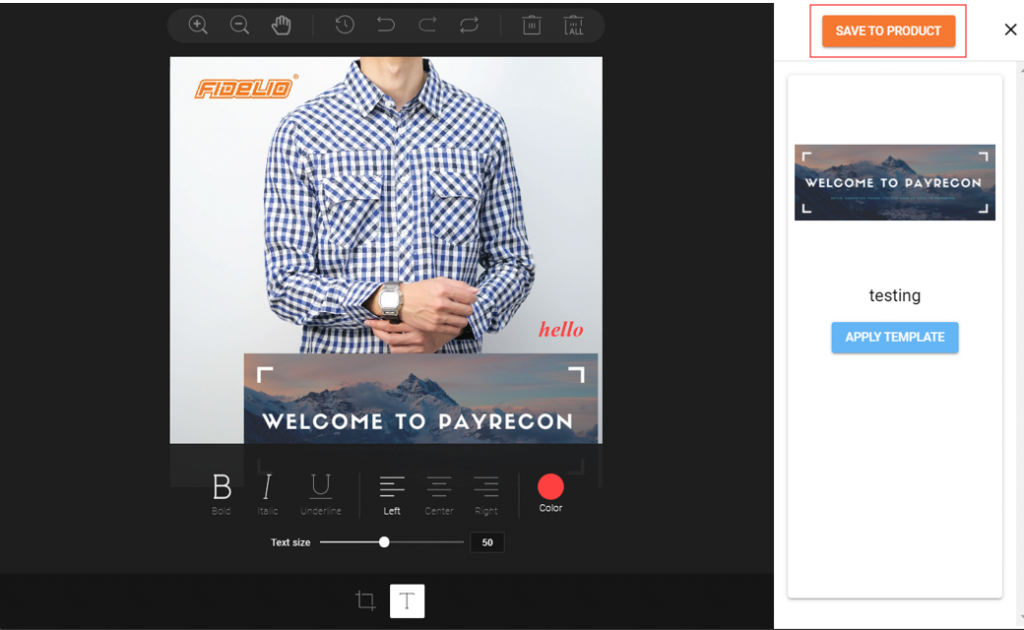Screen dimensions: 1024x630
Task: Click the text size value field showing 50
Action: 487,543
